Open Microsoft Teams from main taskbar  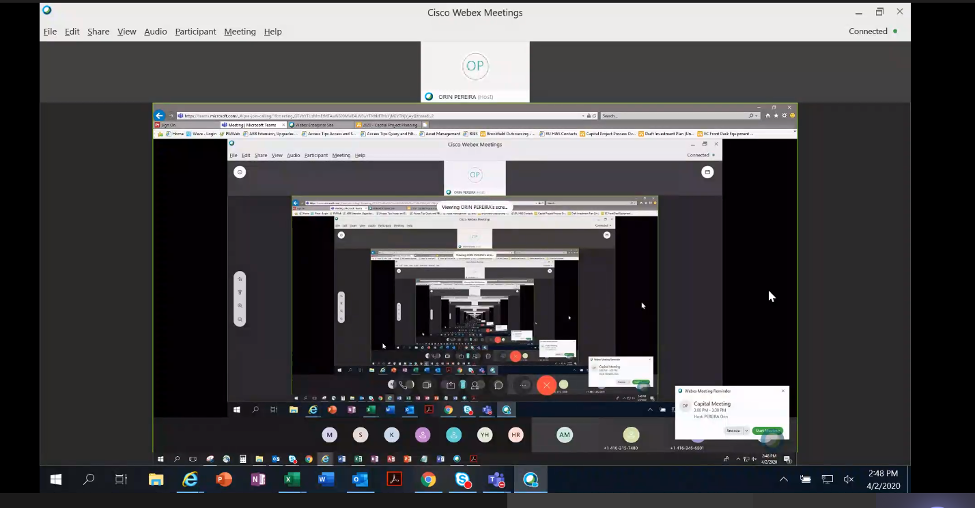(496, 479)
